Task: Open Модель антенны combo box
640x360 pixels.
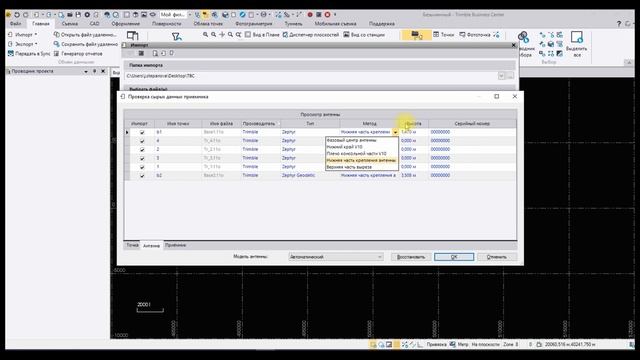Action: pos(336,257)
